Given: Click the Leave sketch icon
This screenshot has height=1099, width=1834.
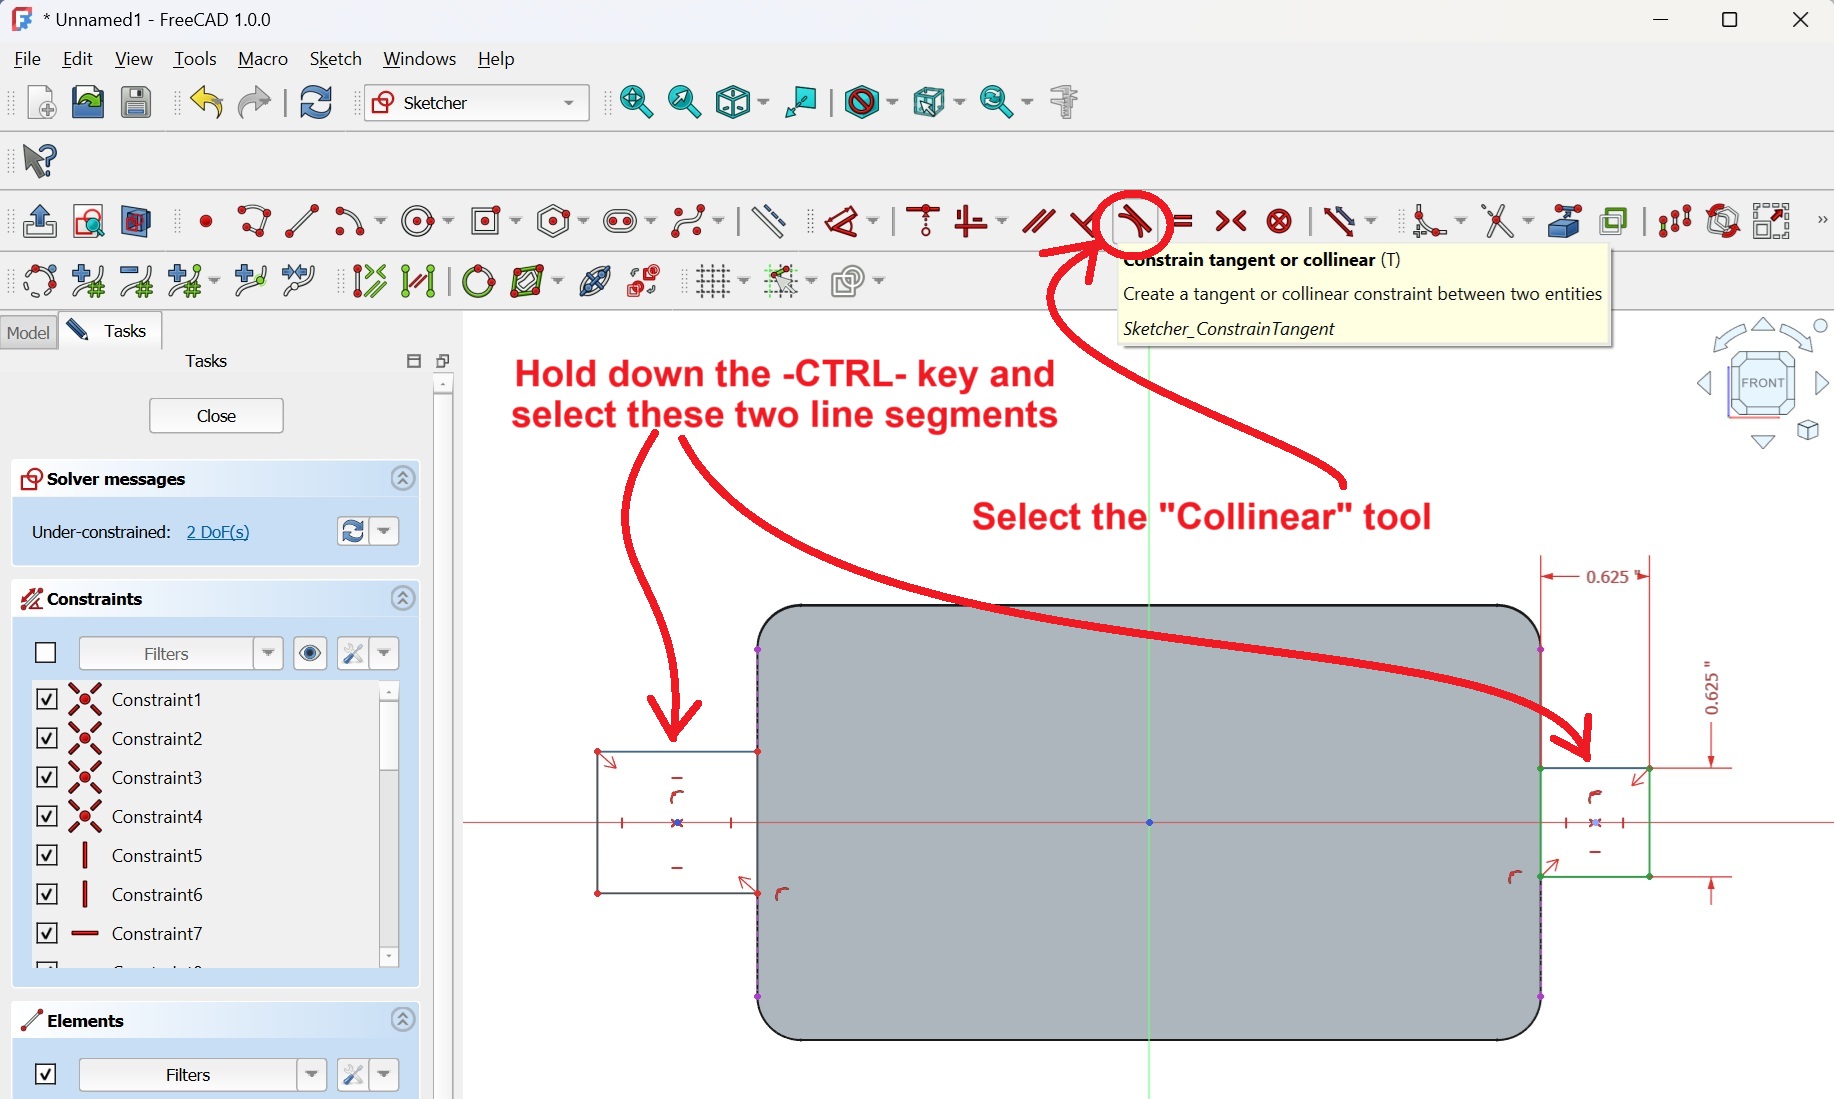Looking at the screenshot, I should [x=40, y=221].
